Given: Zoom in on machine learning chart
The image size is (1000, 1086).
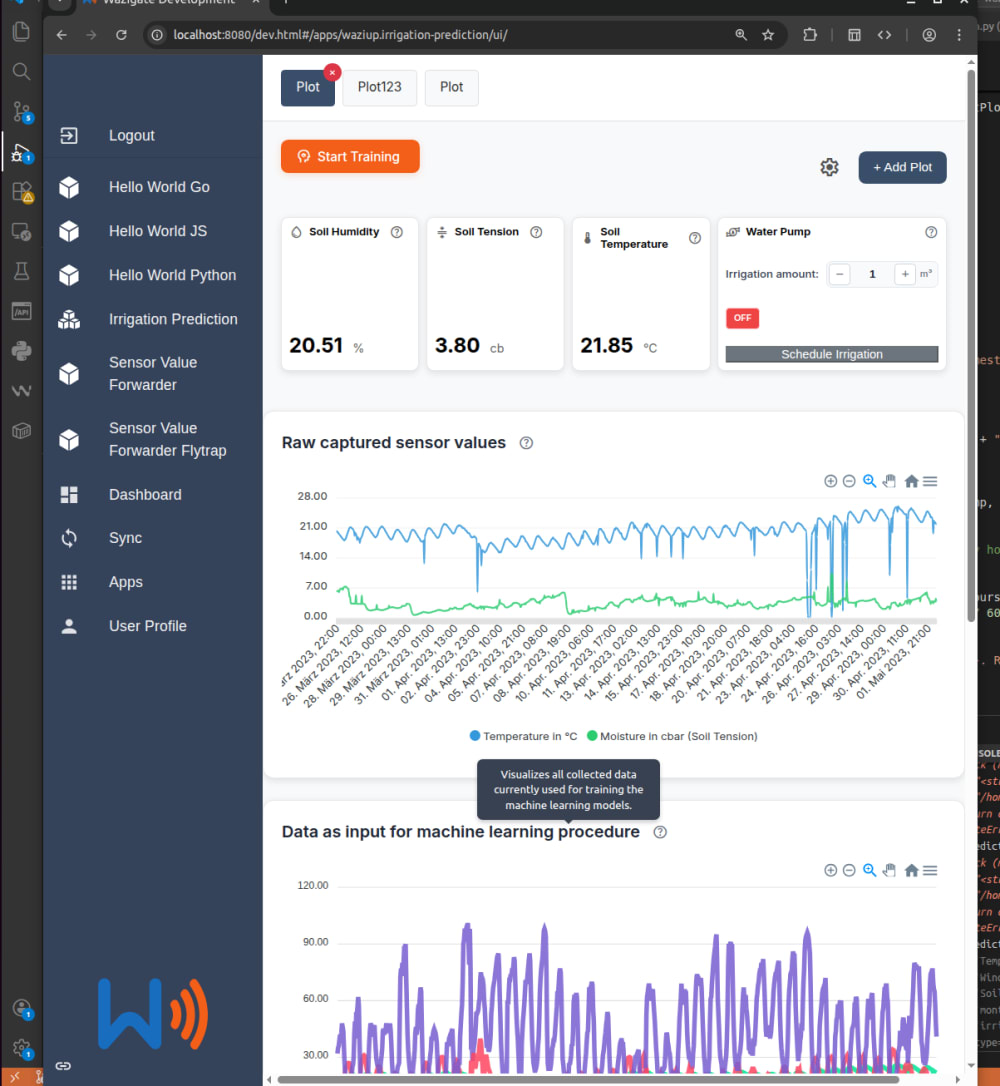Looking at the screenshot, I should [x=830, y=871].
